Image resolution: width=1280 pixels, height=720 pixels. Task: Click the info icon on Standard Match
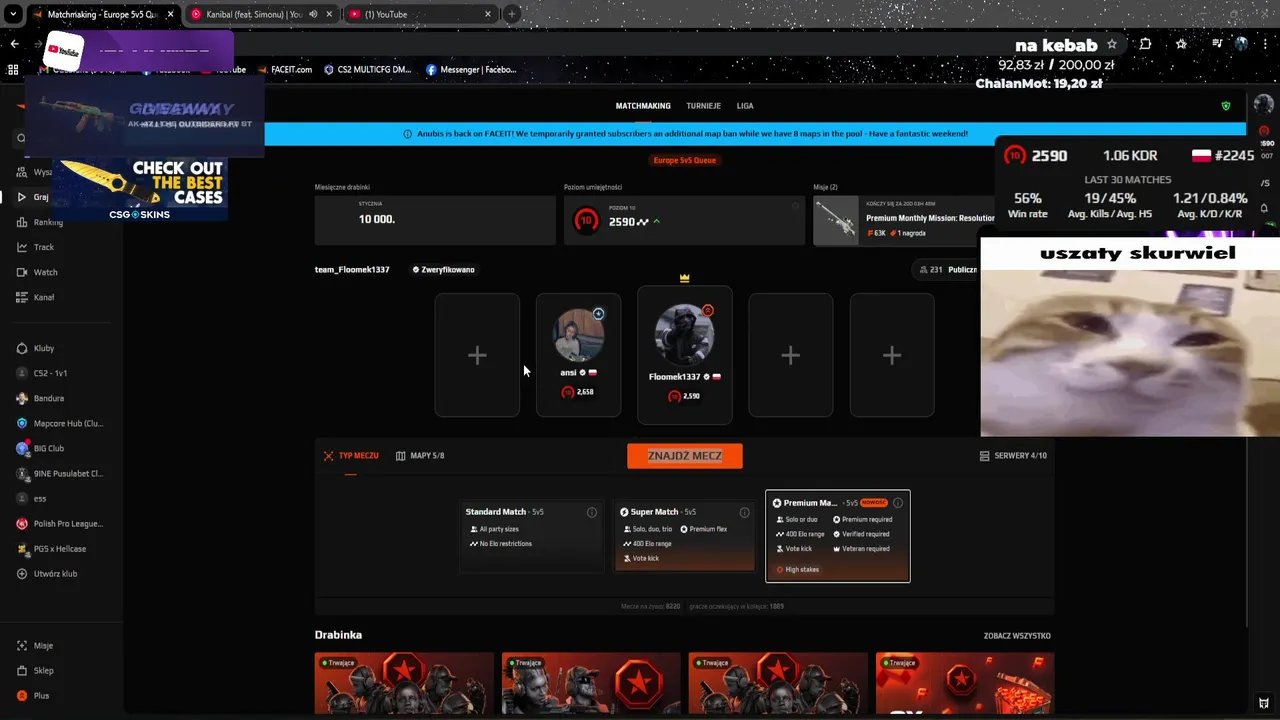pyautogui.click(x=592, y=512)
